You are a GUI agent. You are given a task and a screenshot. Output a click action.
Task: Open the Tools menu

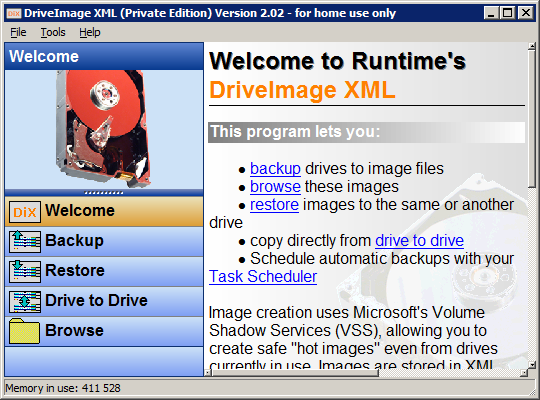pyautogui.click(x=53, y=32)
